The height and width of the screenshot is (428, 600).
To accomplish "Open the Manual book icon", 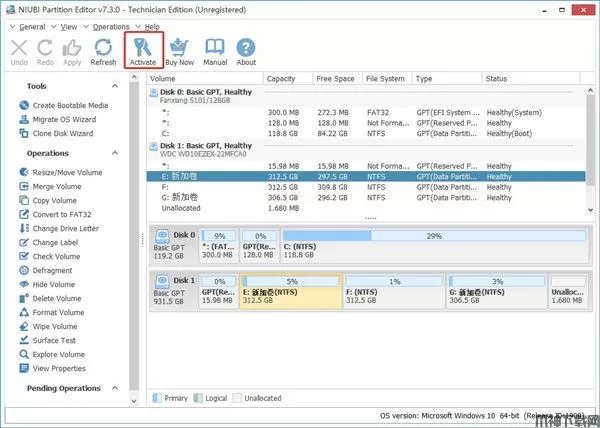I will coord(214,47).
